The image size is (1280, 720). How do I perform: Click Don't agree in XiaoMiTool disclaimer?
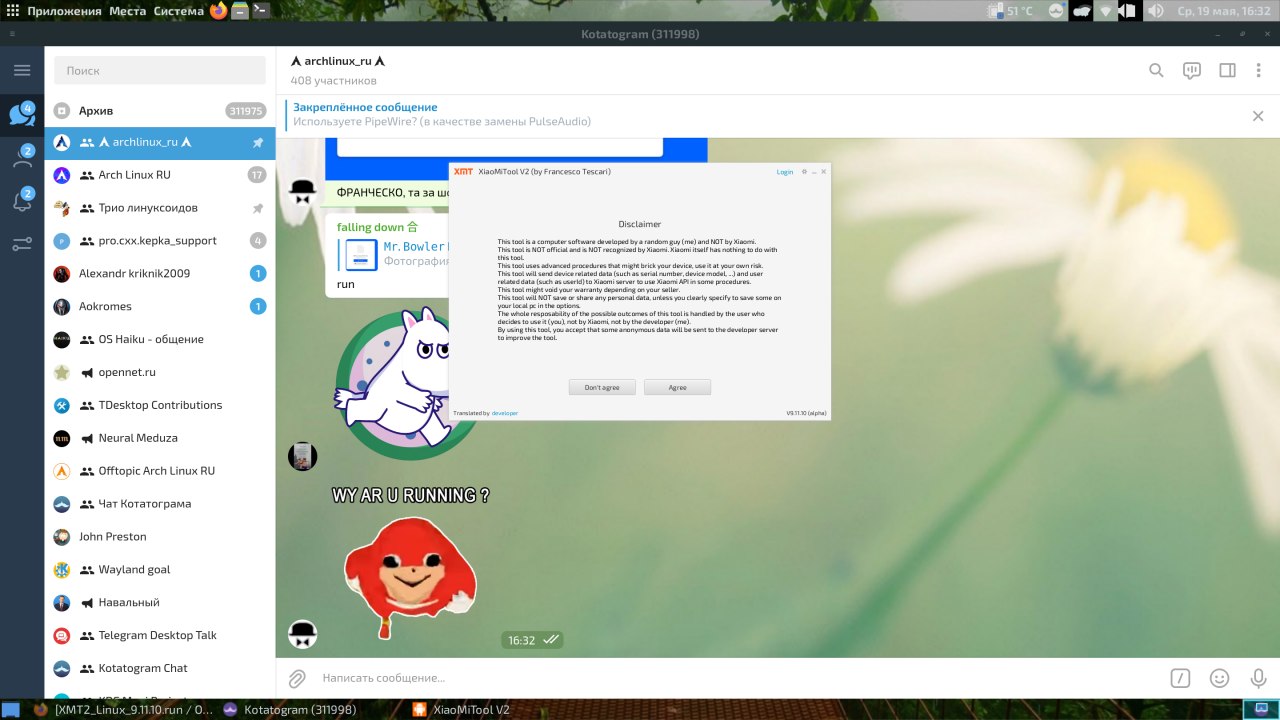point(602,387)
